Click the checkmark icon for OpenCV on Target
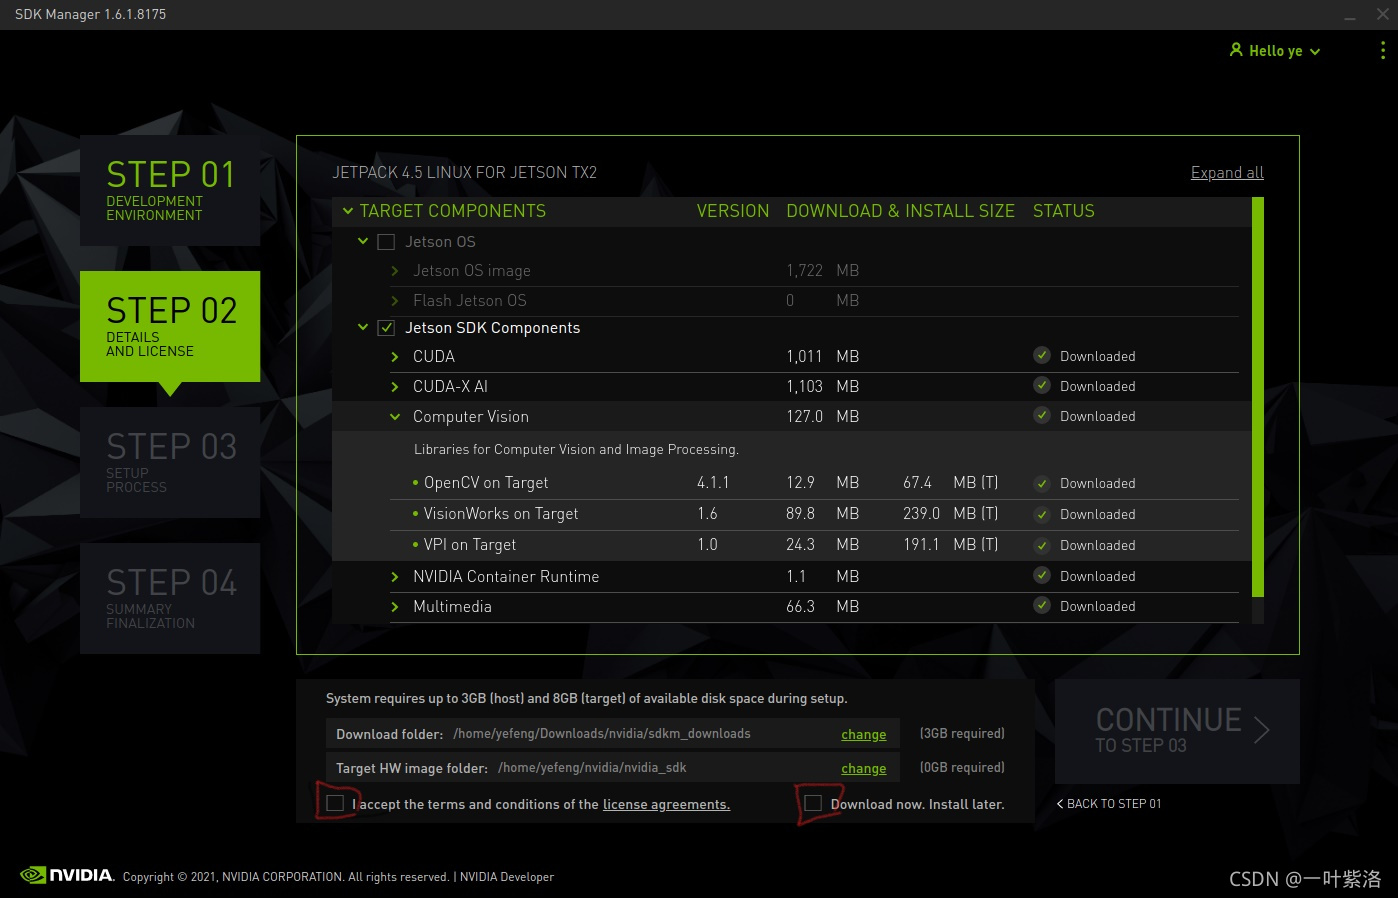The width and height of the screenshot is (1398, 898). (1042, 483)
